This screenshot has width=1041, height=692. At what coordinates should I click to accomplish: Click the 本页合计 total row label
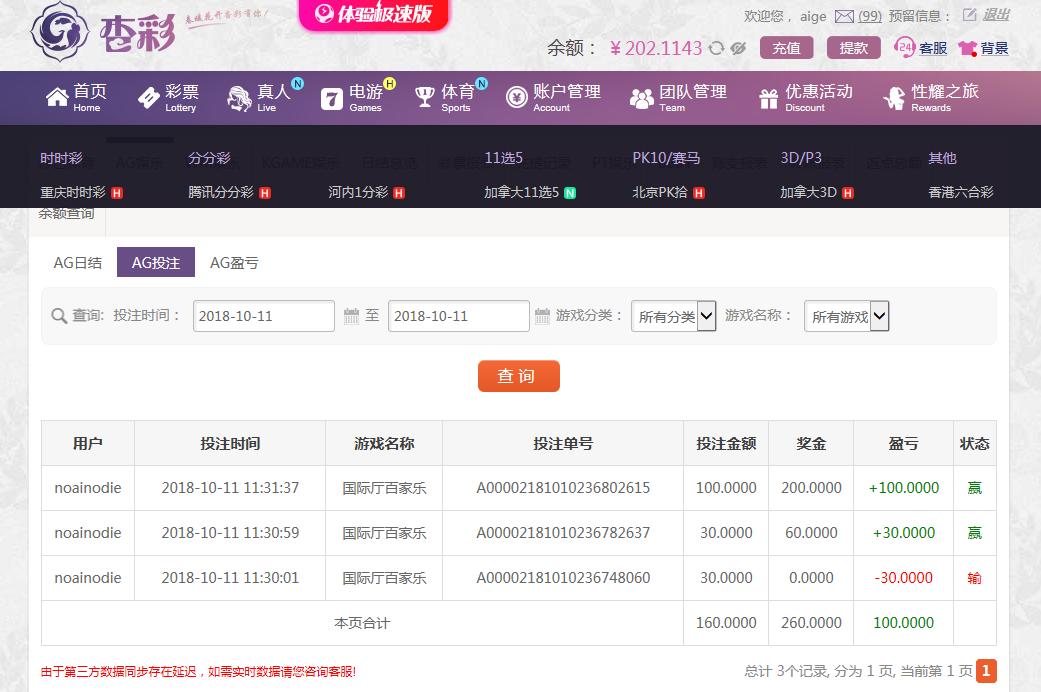(362, 623)
